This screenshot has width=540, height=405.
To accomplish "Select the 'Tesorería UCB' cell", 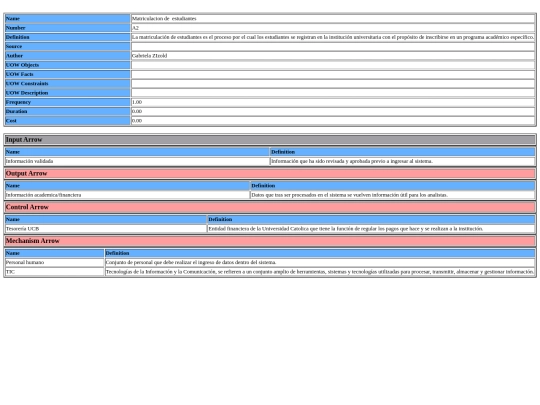I will tap(106, 229).
